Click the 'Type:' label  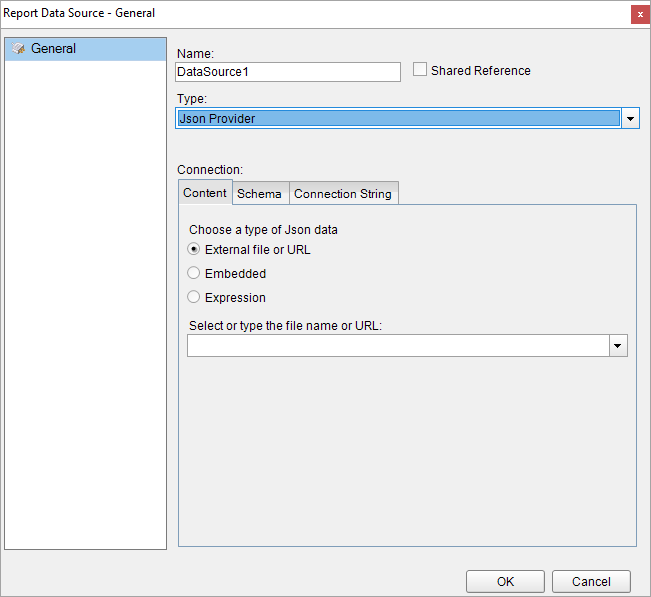(192, 99)
